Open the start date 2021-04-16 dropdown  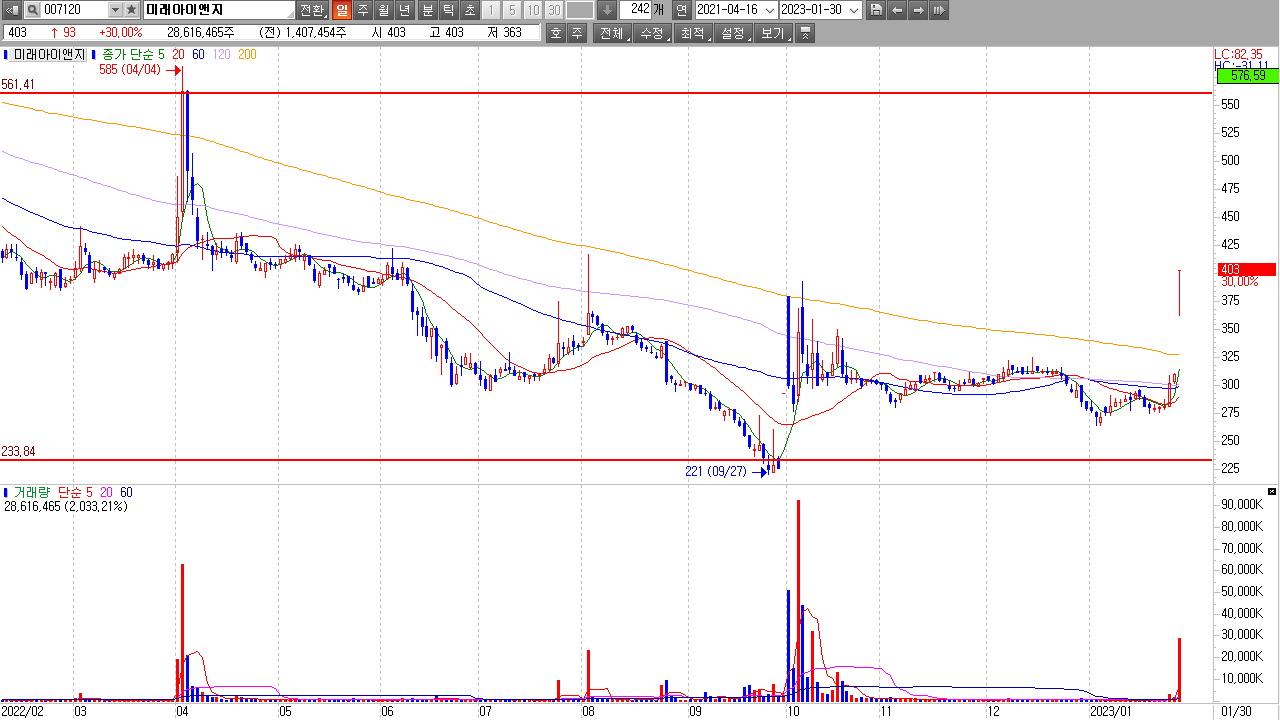769,10
